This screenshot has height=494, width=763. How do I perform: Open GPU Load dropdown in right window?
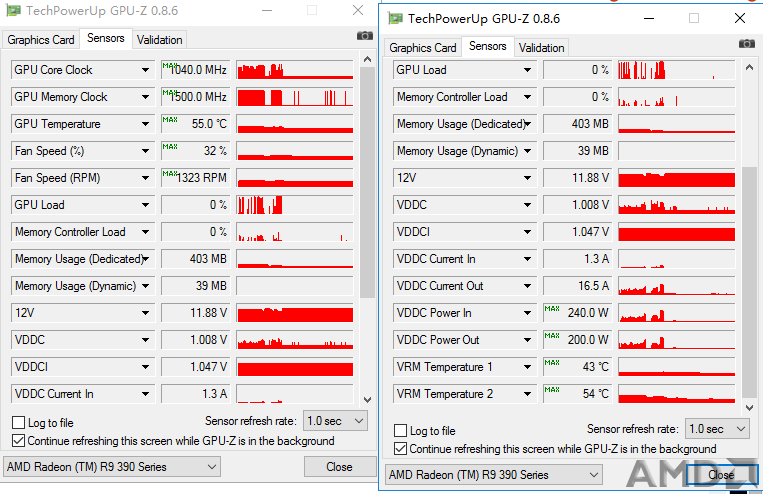(x=527, y=70)
